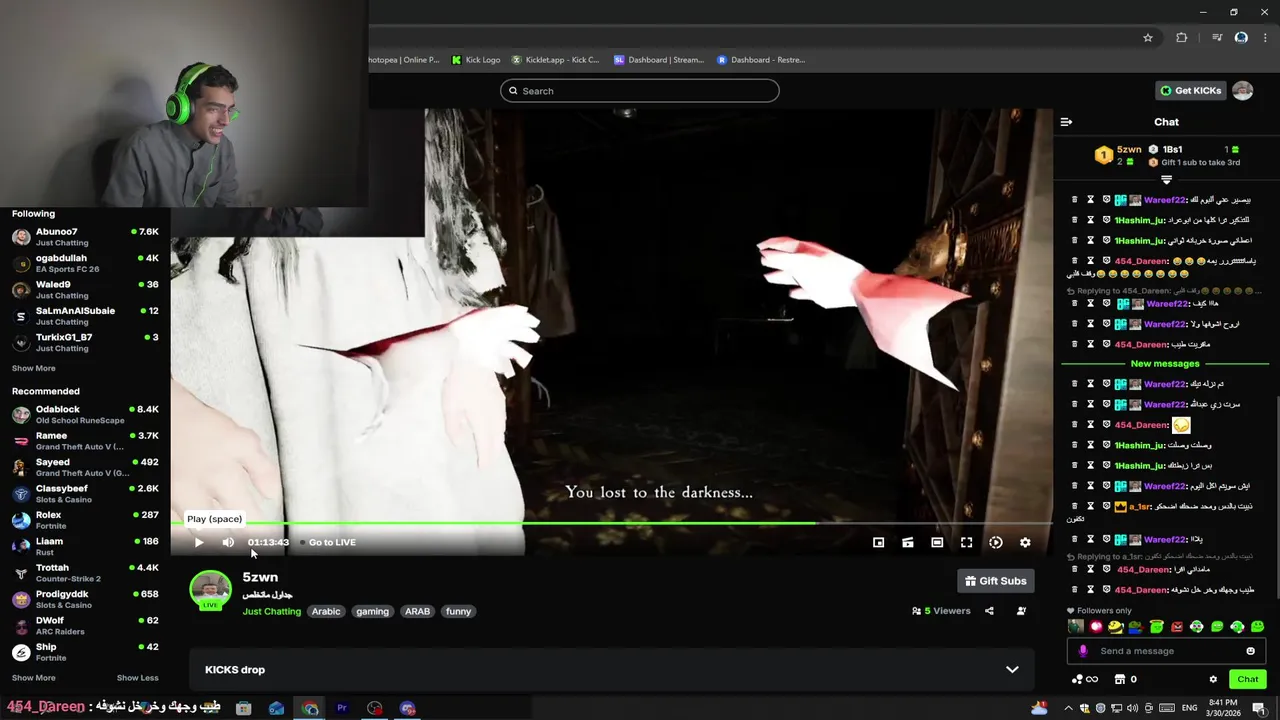Screen dimensions: 1280x720
Task: Show hidden system tray icons
Action: coord(1069,708)
